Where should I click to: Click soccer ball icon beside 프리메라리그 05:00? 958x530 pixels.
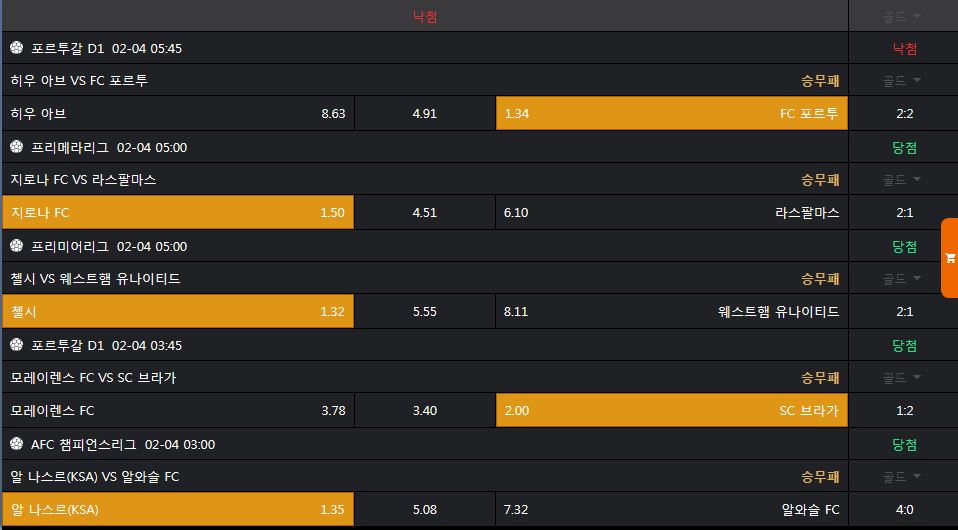(17, 147)
